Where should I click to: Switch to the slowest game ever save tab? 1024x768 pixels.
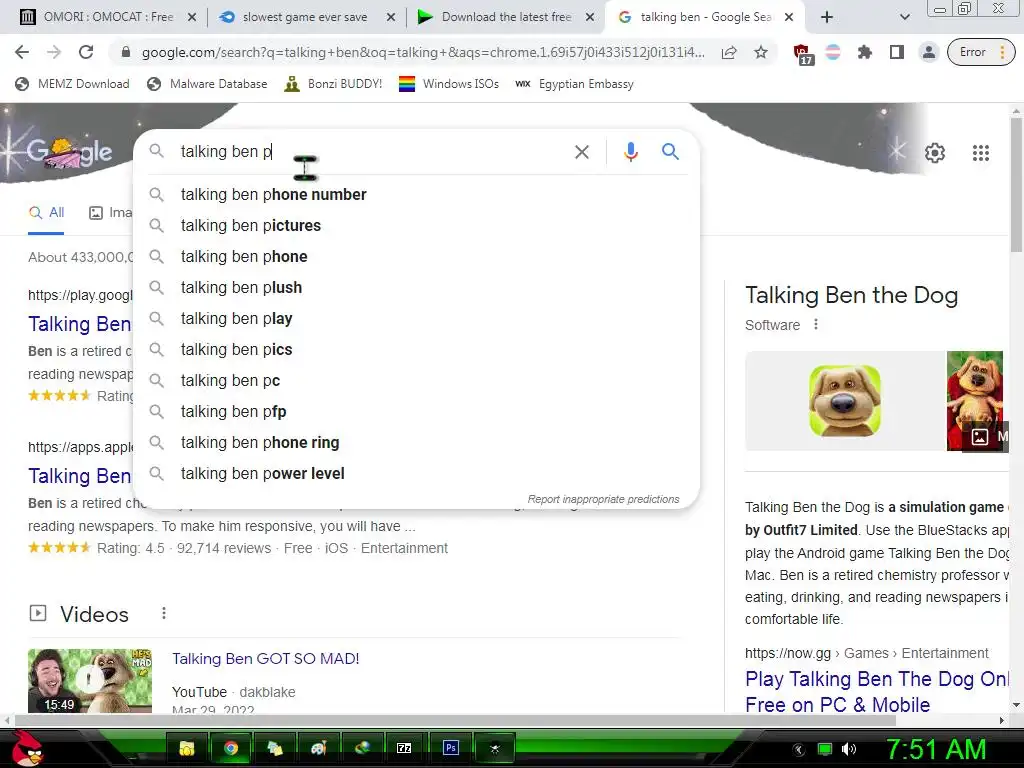tap(306, 17)
